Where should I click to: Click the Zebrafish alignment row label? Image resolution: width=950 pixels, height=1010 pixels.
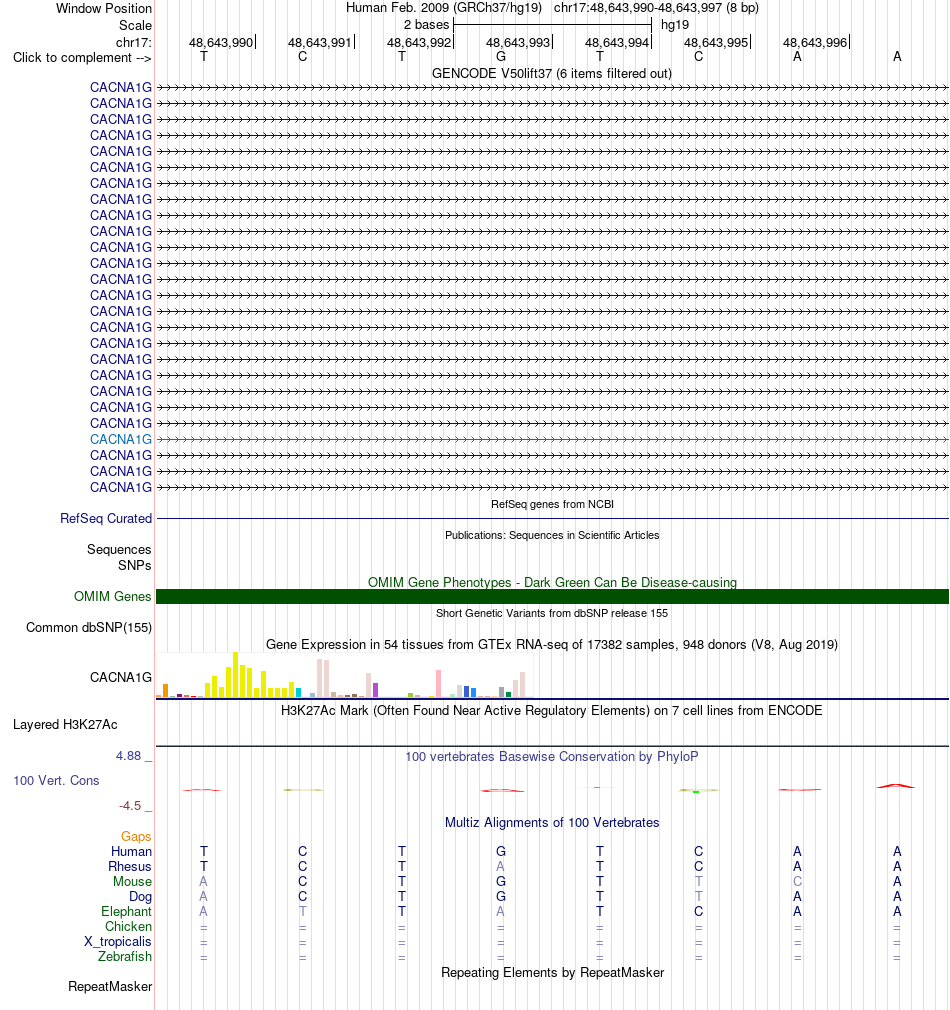(x=125, y=957)
